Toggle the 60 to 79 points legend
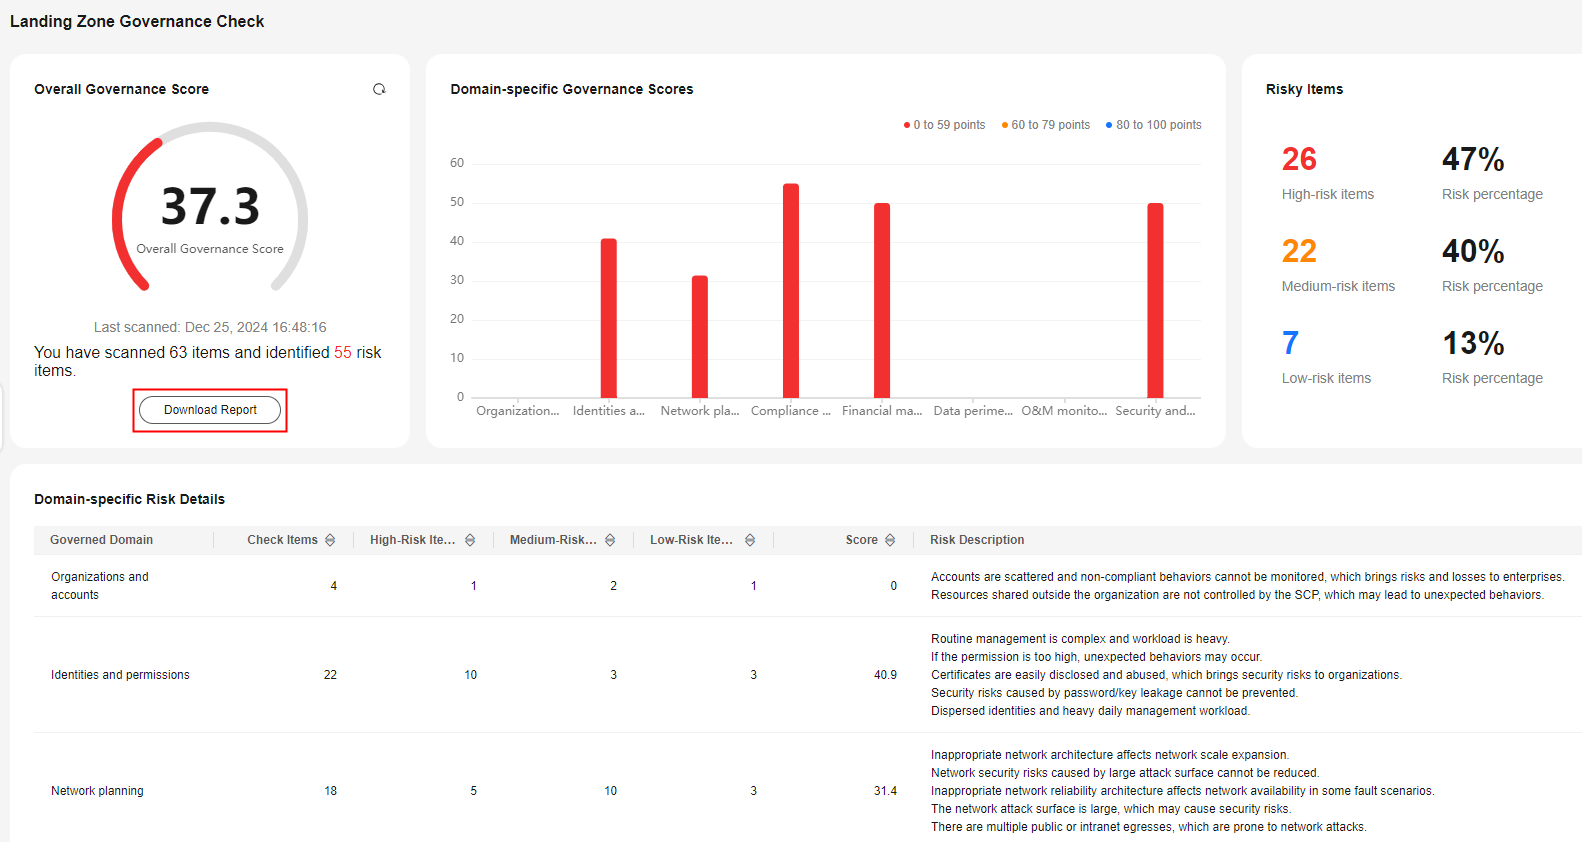 point(1046,125)
